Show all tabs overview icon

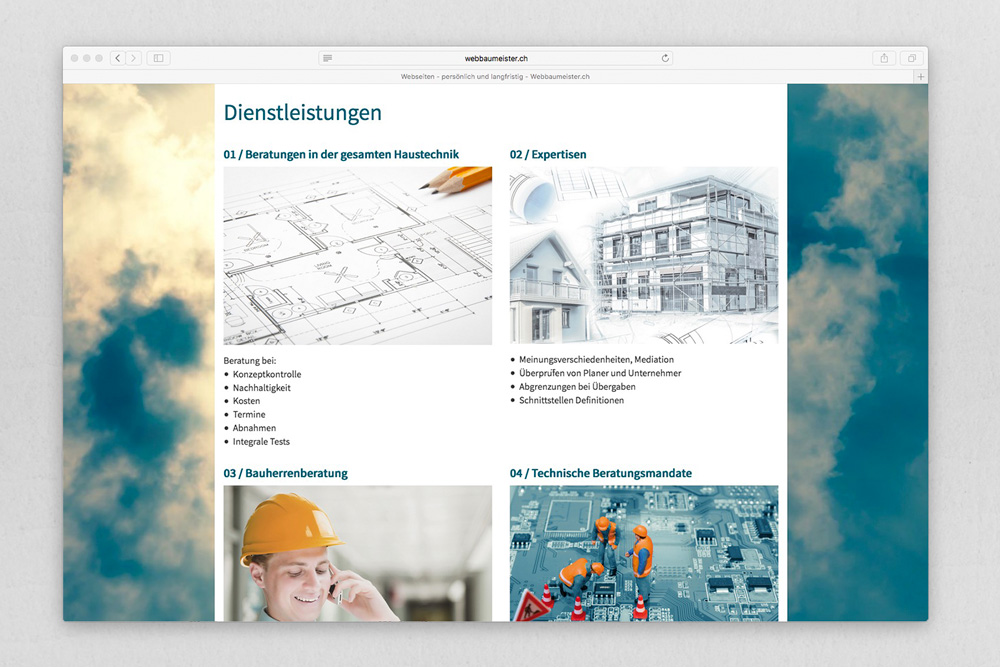tap(911, 58)
